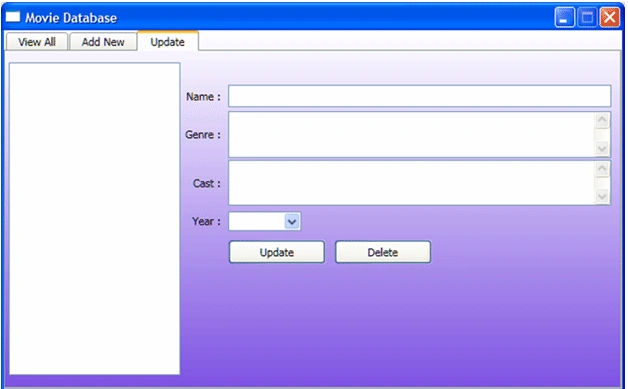Image resolution: width=628 pixels, height=389 pixels.
Task: Click Genre box scroll up arrow
Action: pos(602,120)
